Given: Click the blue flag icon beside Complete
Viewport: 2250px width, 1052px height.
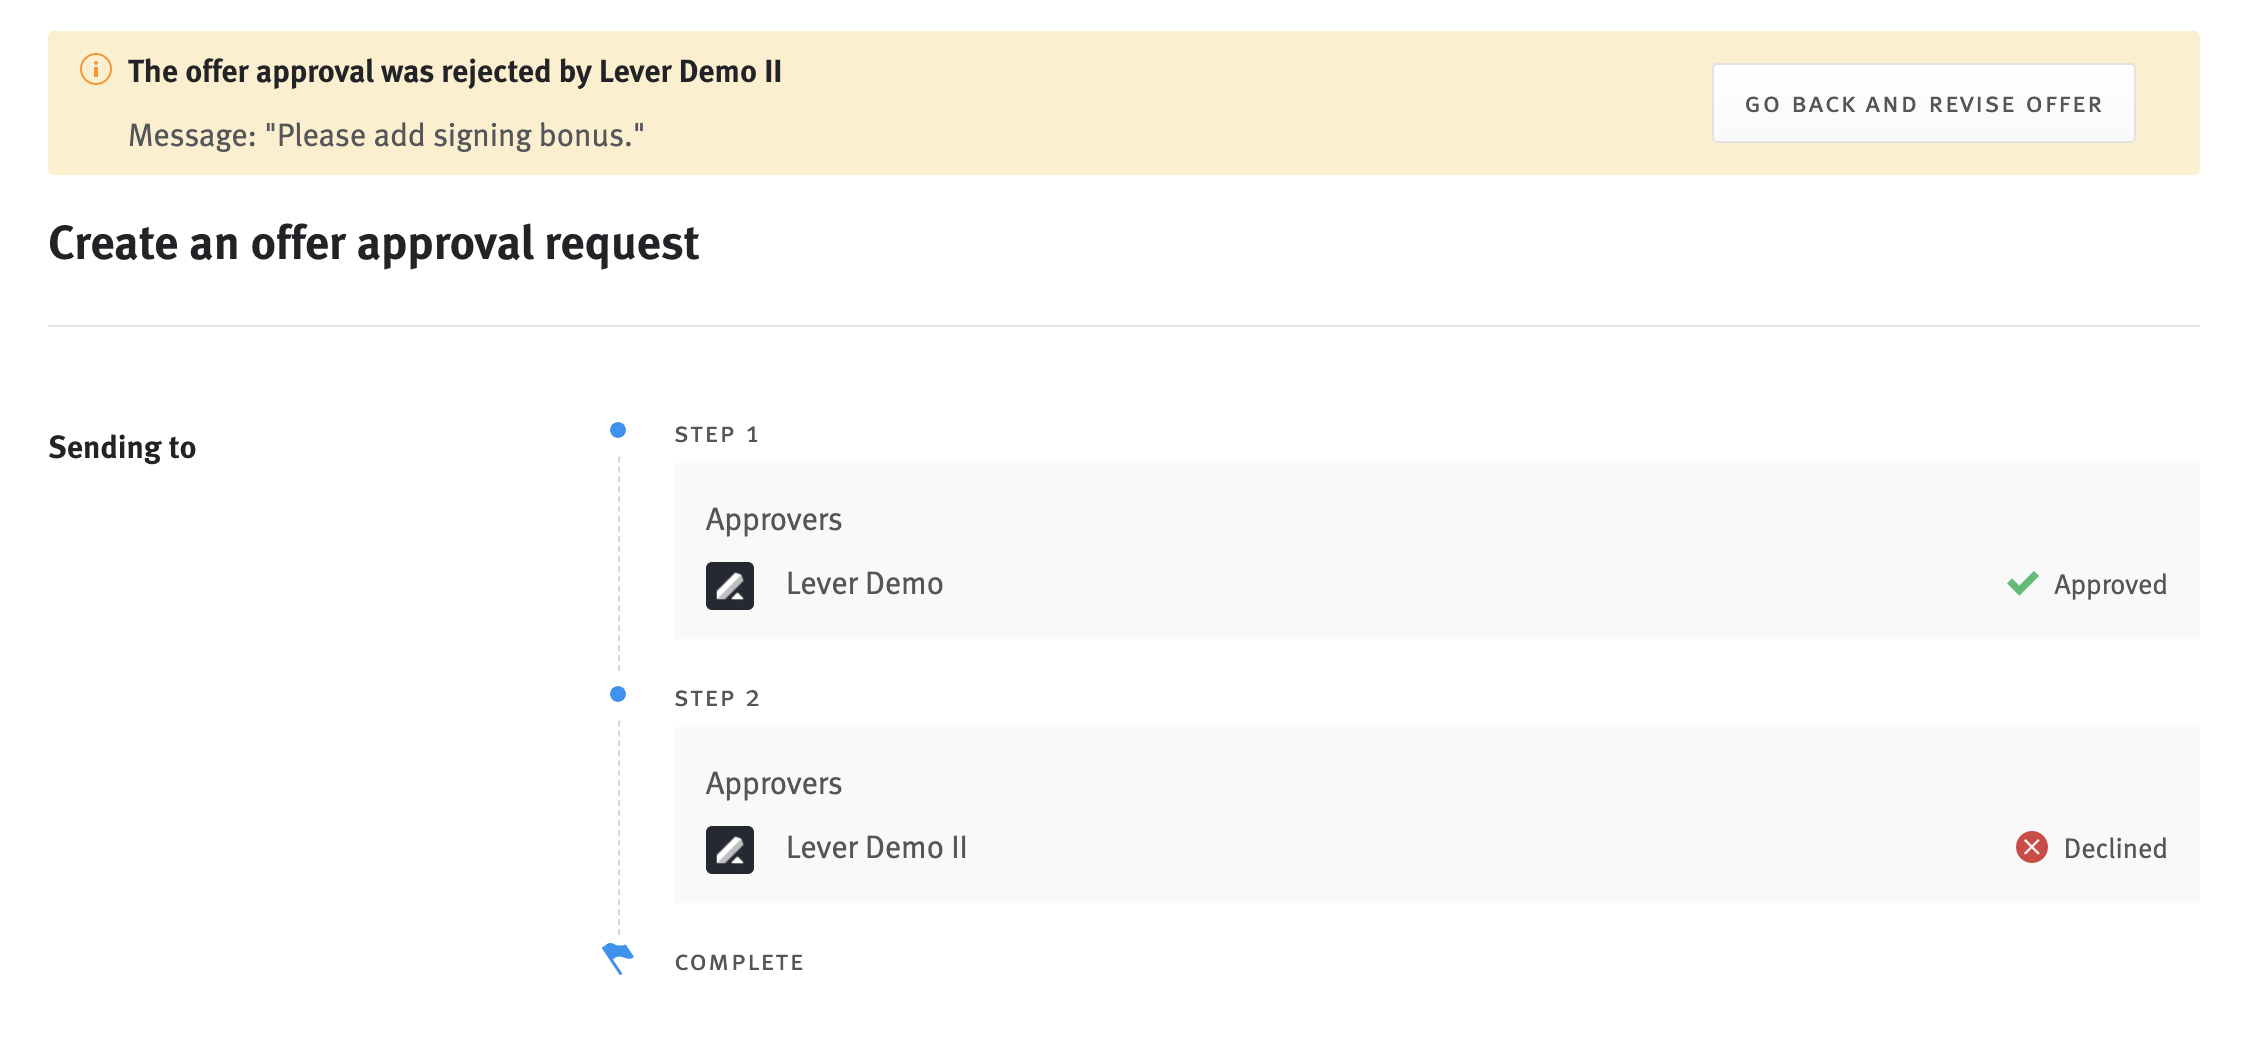Looking at the screenshot, I should click(618, 958).
